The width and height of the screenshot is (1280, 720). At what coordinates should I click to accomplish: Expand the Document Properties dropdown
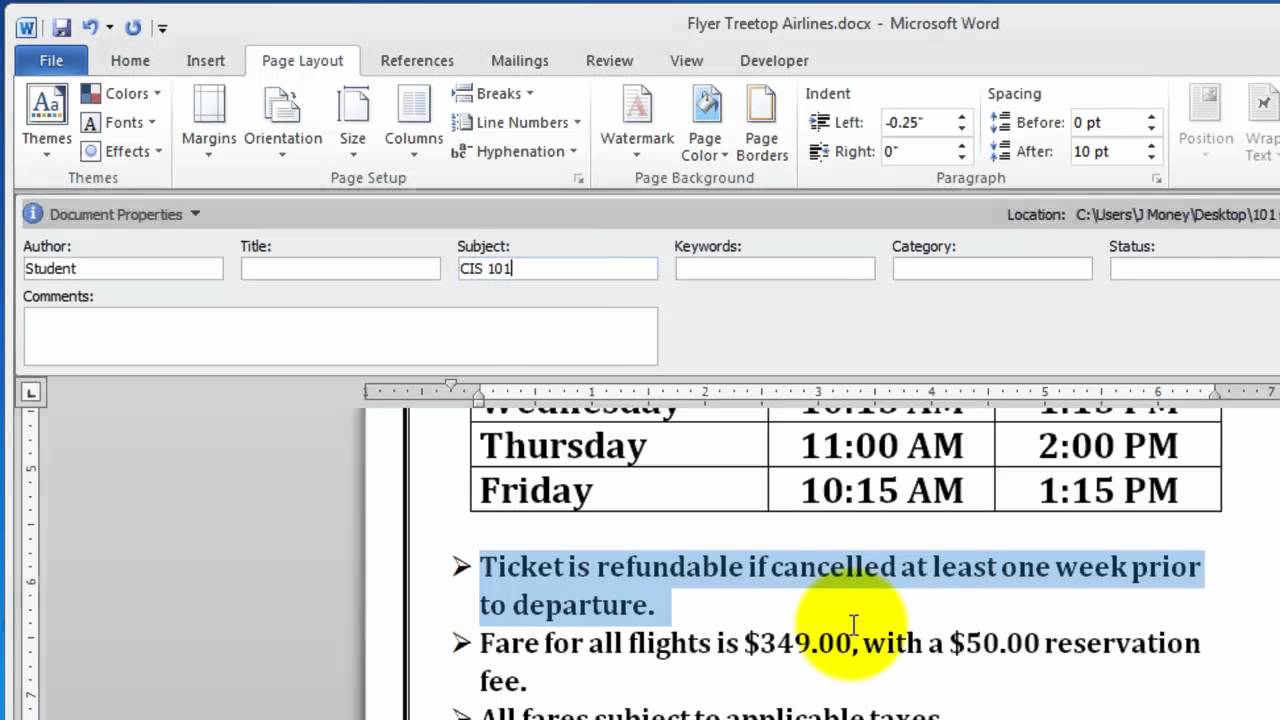click(195, 214)
